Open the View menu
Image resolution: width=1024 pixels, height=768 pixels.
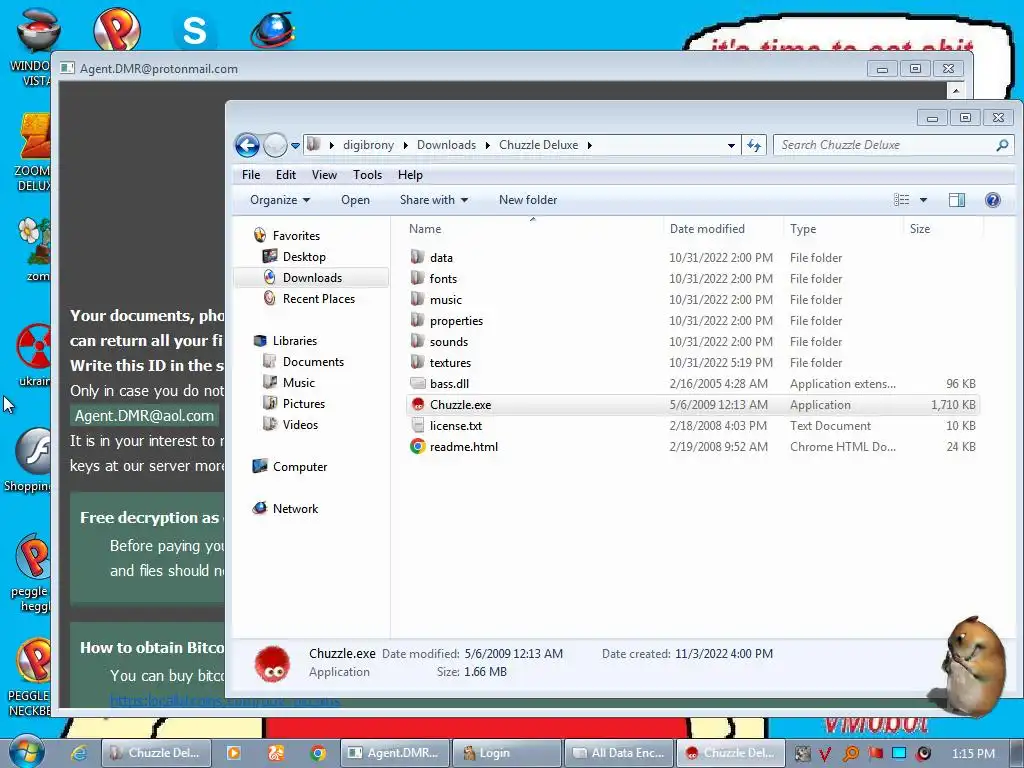click(324, 175)
